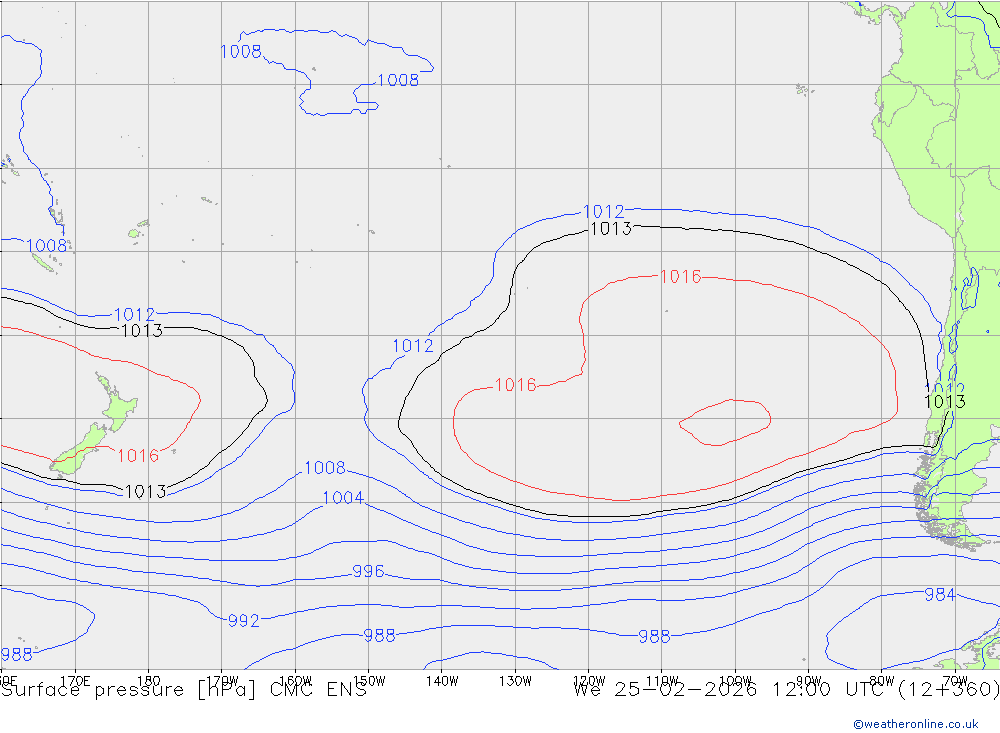Click the black 1013 label on the Chilean coast
Screen dimensions: 1000x733
pos(945,401)
